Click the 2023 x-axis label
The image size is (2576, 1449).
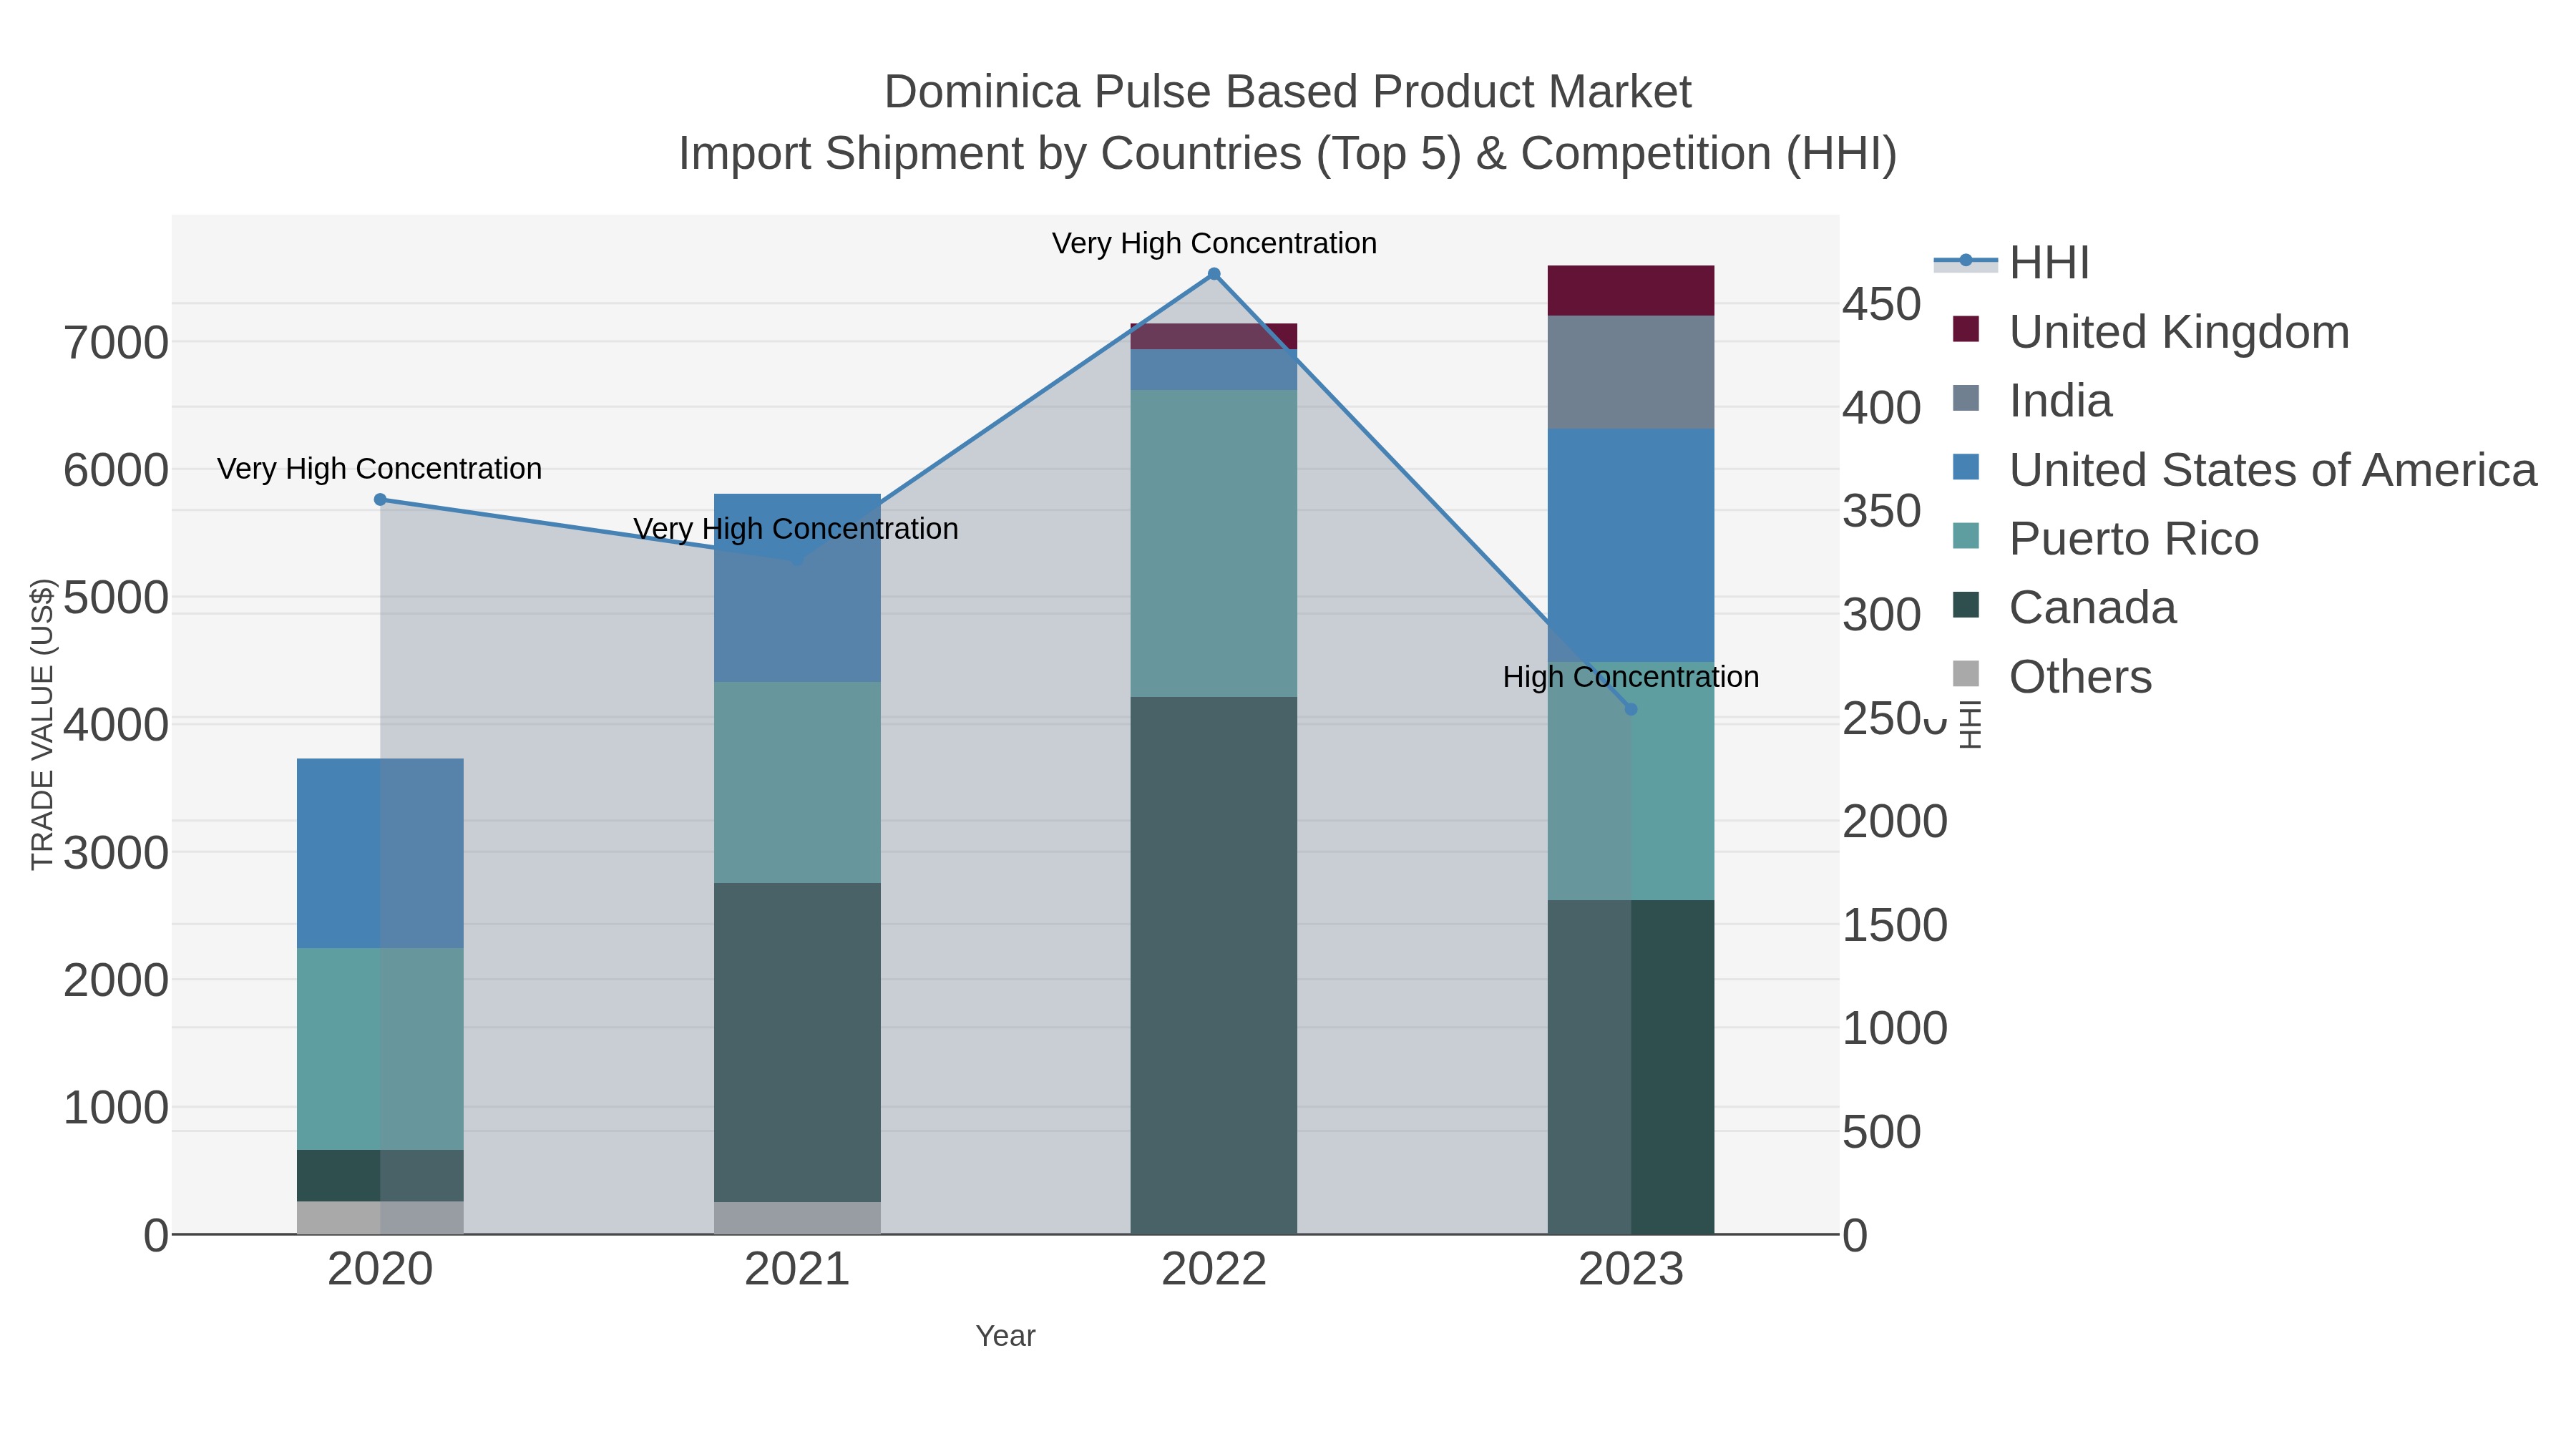[1631, 1270]
